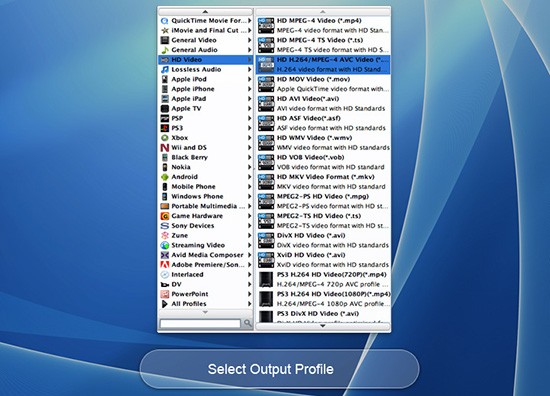Click the PS3 category icon
This screenshot has height=396, width=550.
(x=165, y=128)
